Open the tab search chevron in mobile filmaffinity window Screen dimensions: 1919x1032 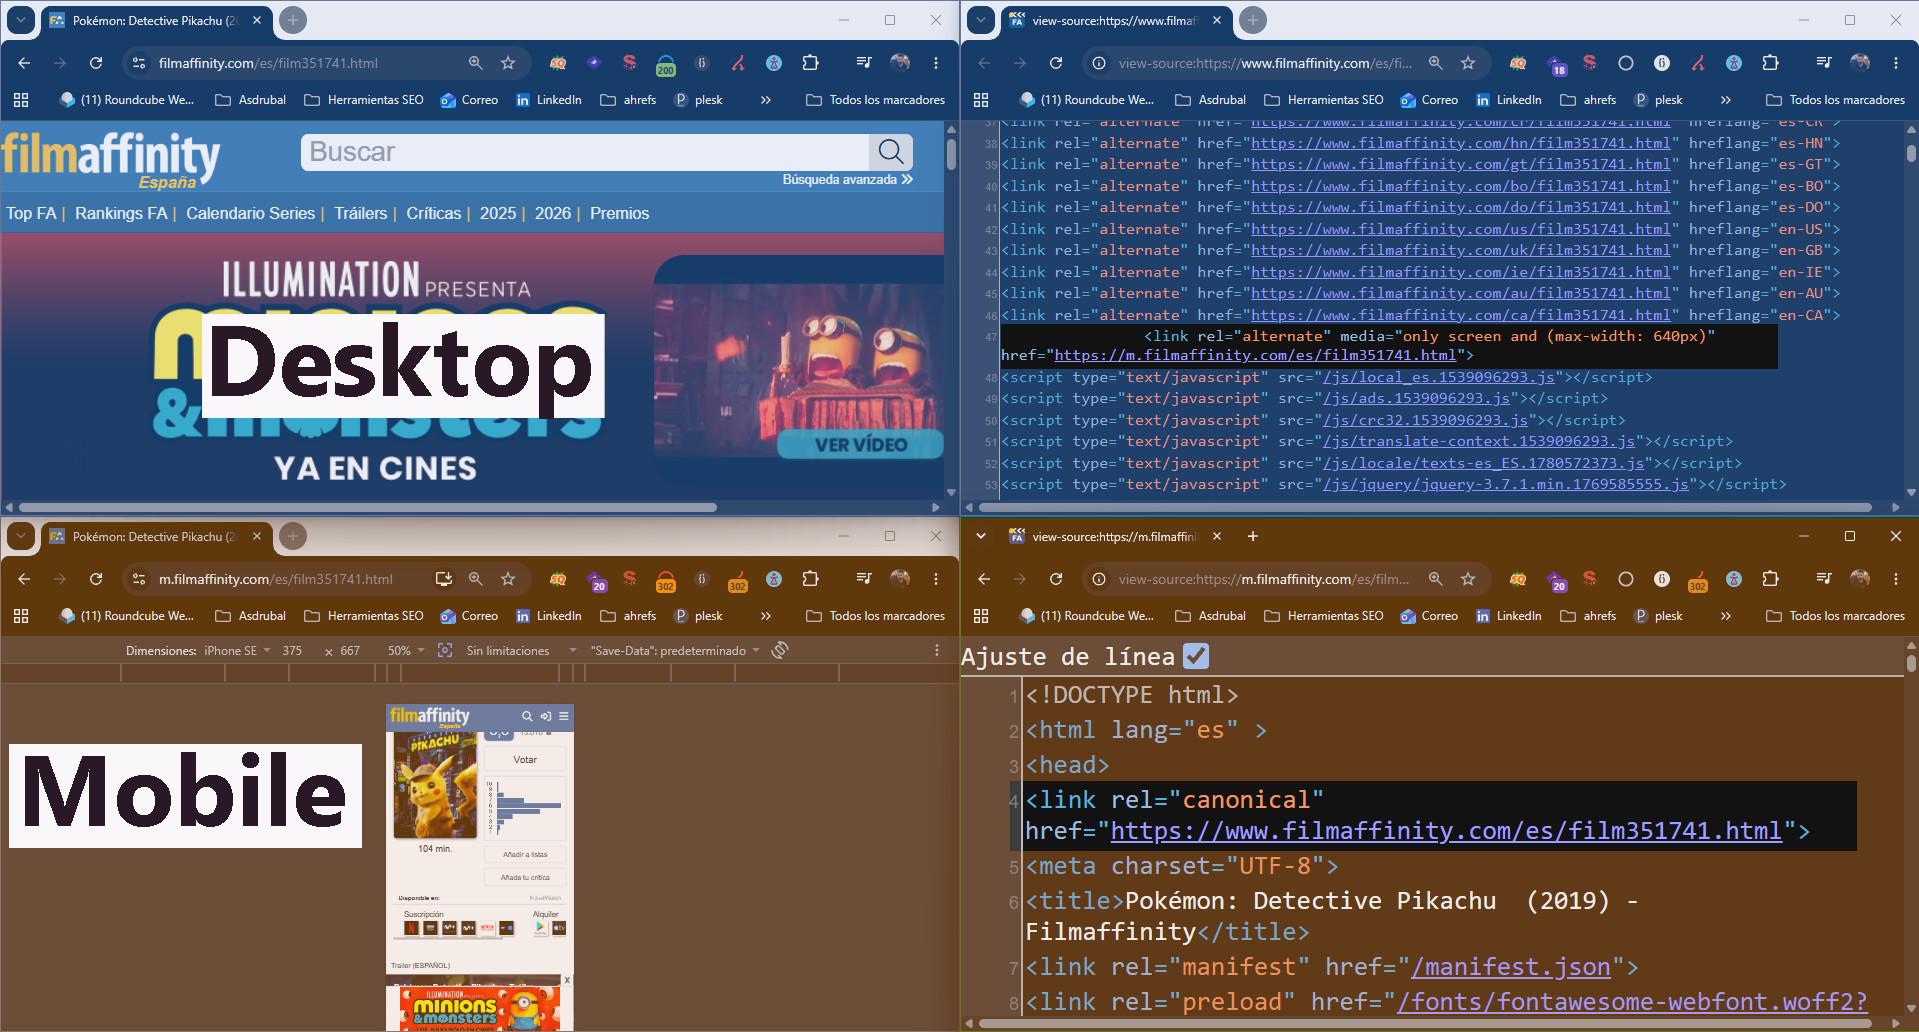(21, 536)
